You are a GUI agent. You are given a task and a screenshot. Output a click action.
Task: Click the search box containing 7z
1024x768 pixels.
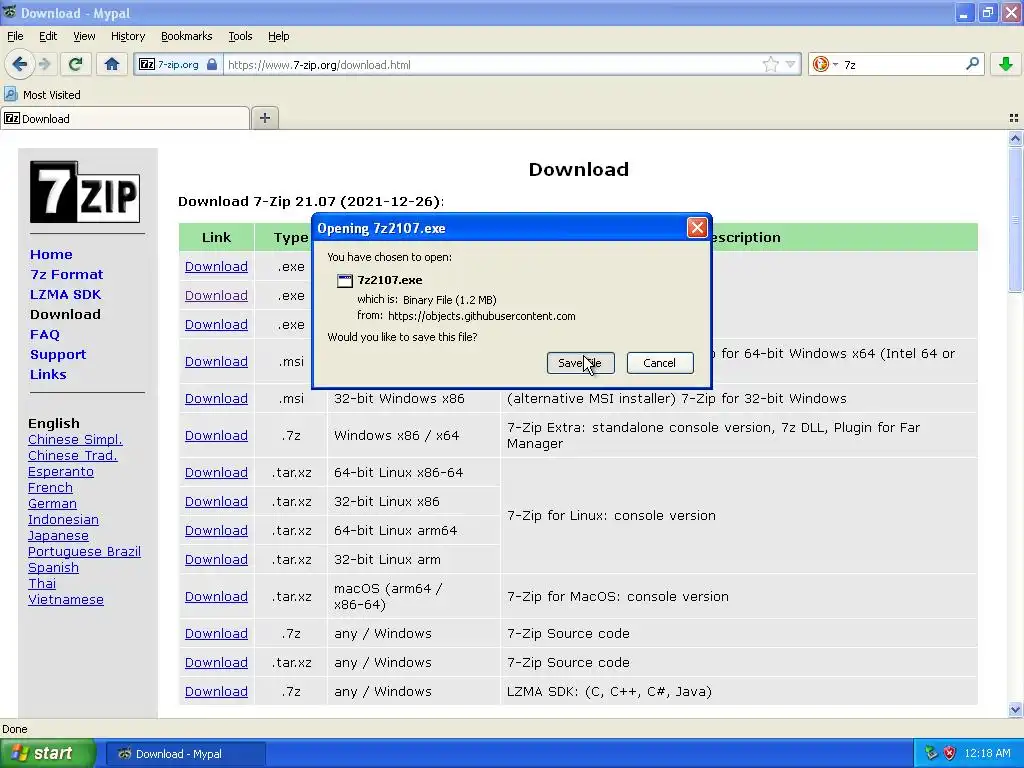[901, 65]
